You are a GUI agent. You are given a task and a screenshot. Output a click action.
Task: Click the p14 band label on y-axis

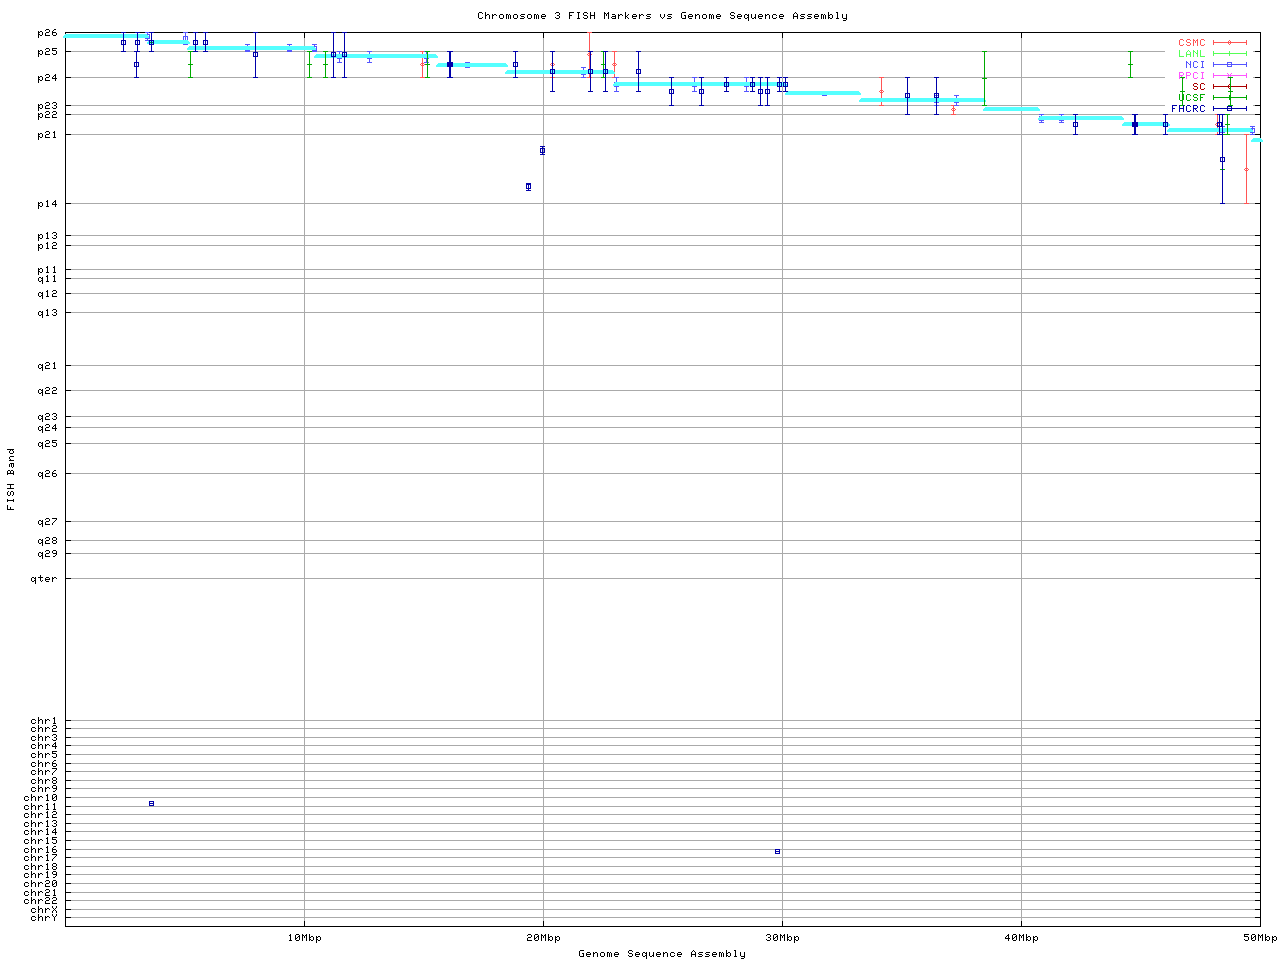tap(48, 204)
